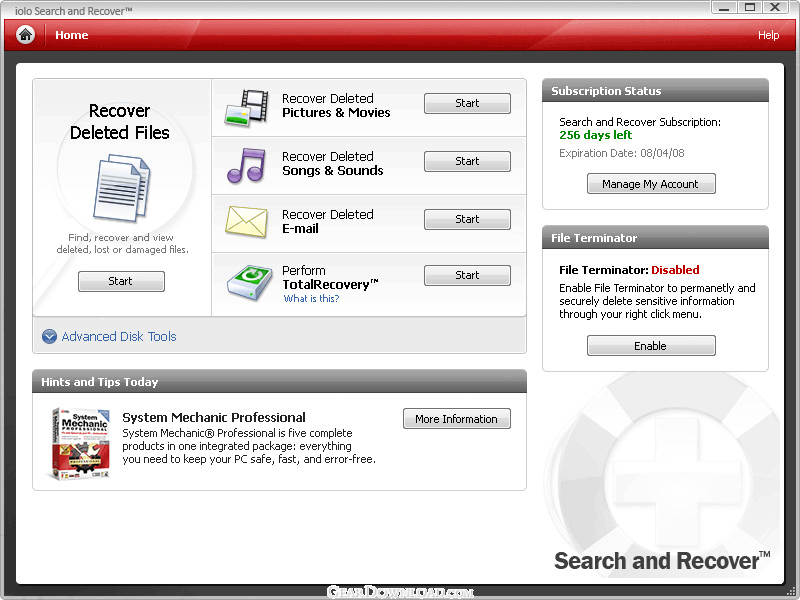Expand the Advanced Disk Tools chevron
The image size is (800, 600).
point(49,337)
